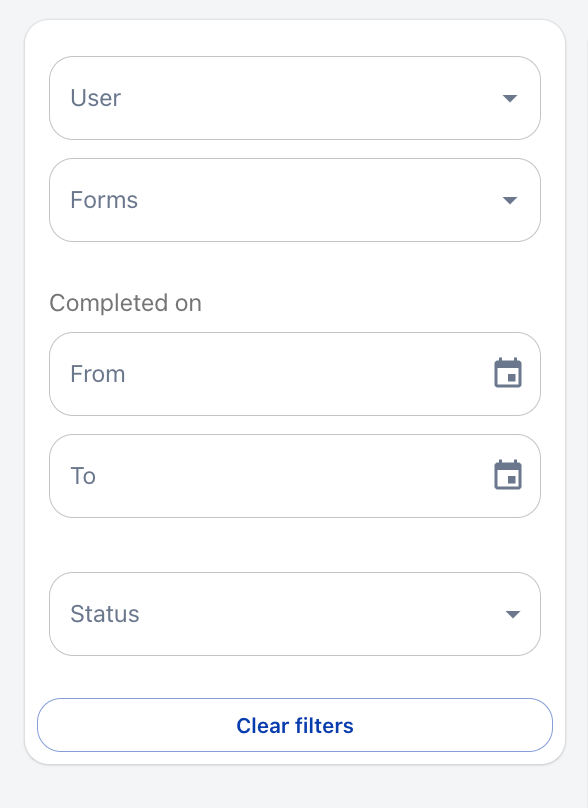
Task: Click the 'Clear filters' blue text
Action: [295, 726]
